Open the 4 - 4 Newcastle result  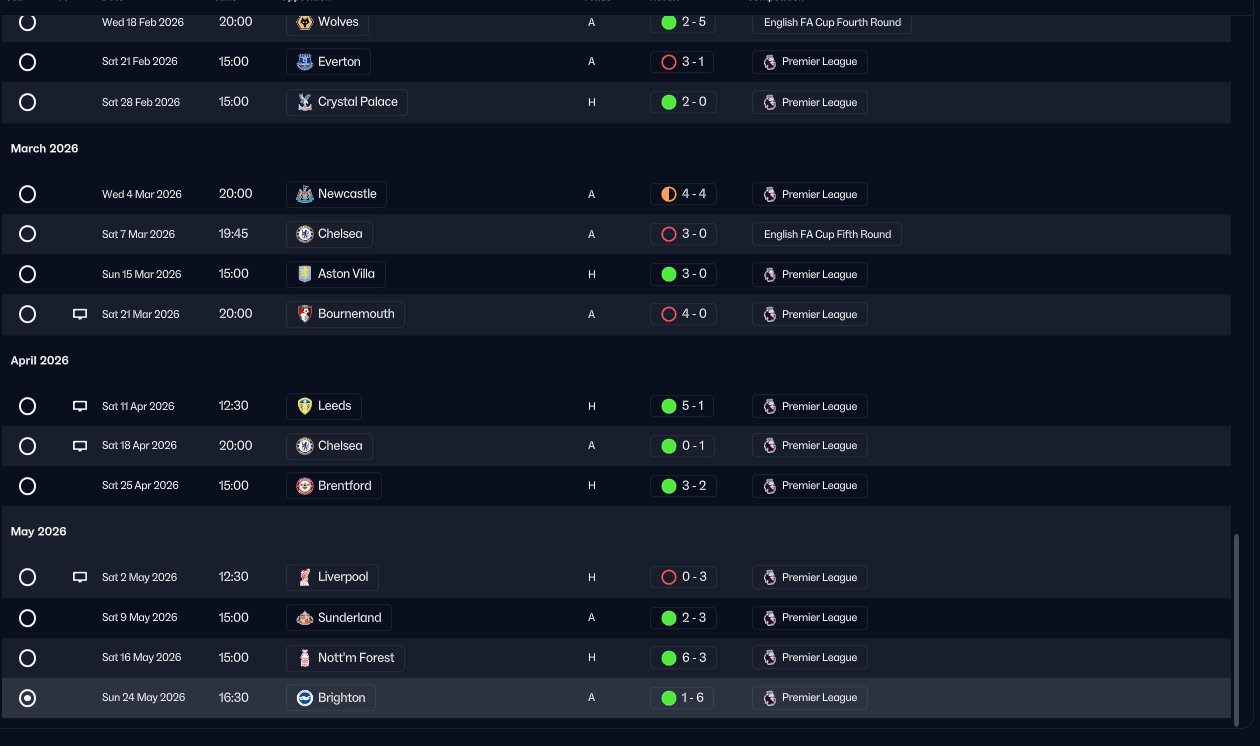[x=683, y=194]
